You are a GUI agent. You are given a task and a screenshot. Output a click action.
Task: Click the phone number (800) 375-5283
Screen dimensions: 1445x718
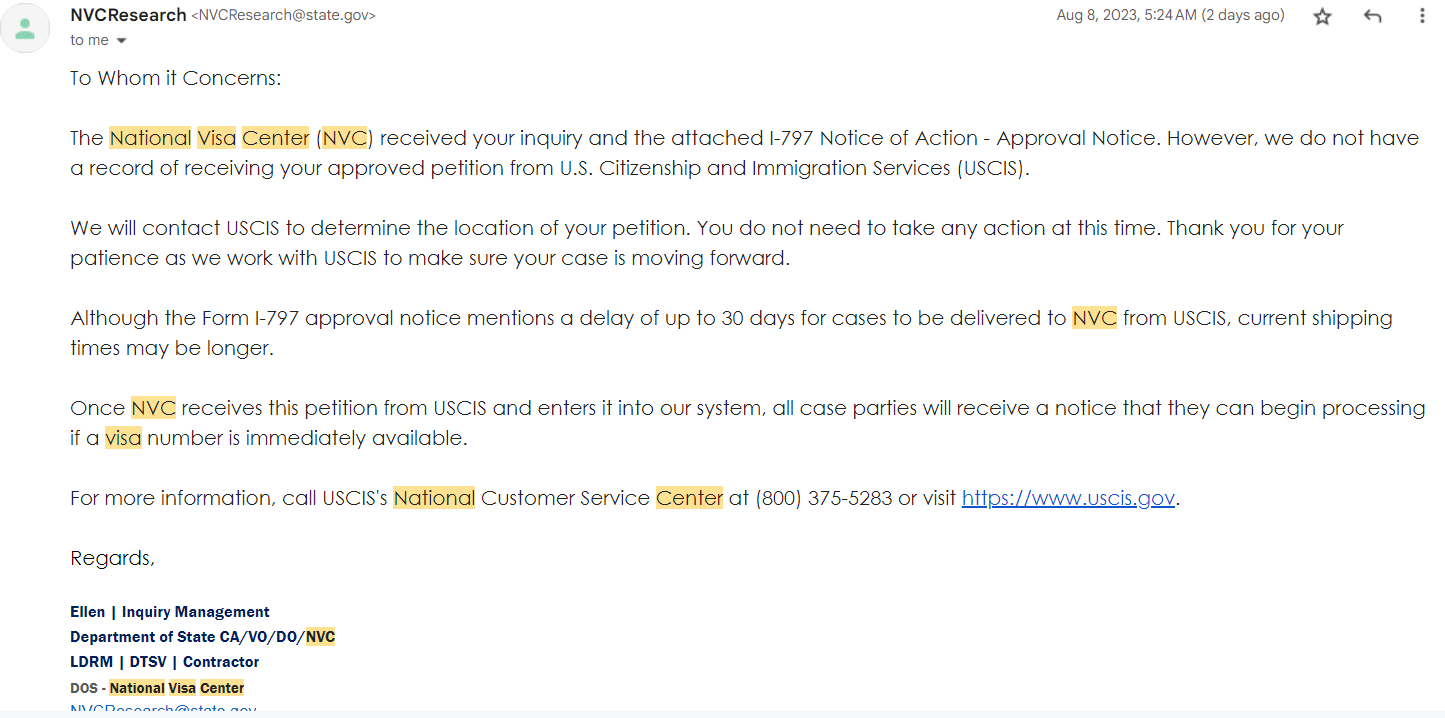pos(823,498)
